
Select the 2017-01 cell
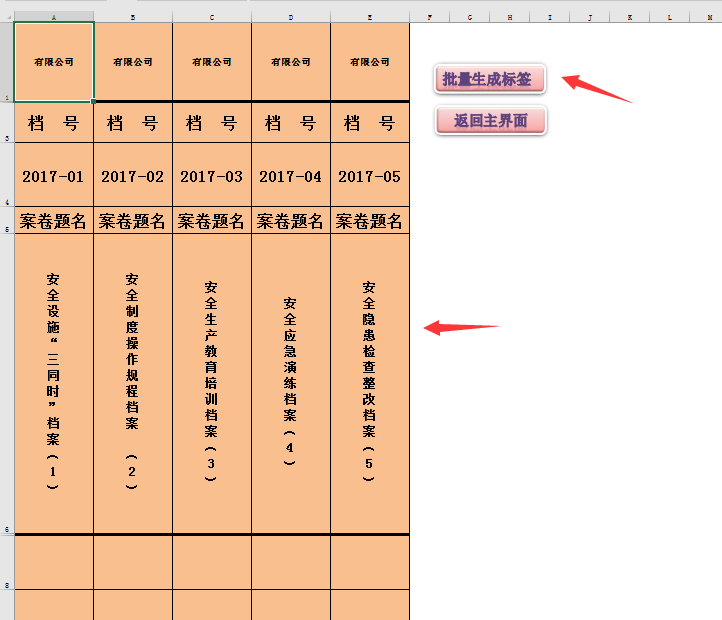click(x=54, y=175)
